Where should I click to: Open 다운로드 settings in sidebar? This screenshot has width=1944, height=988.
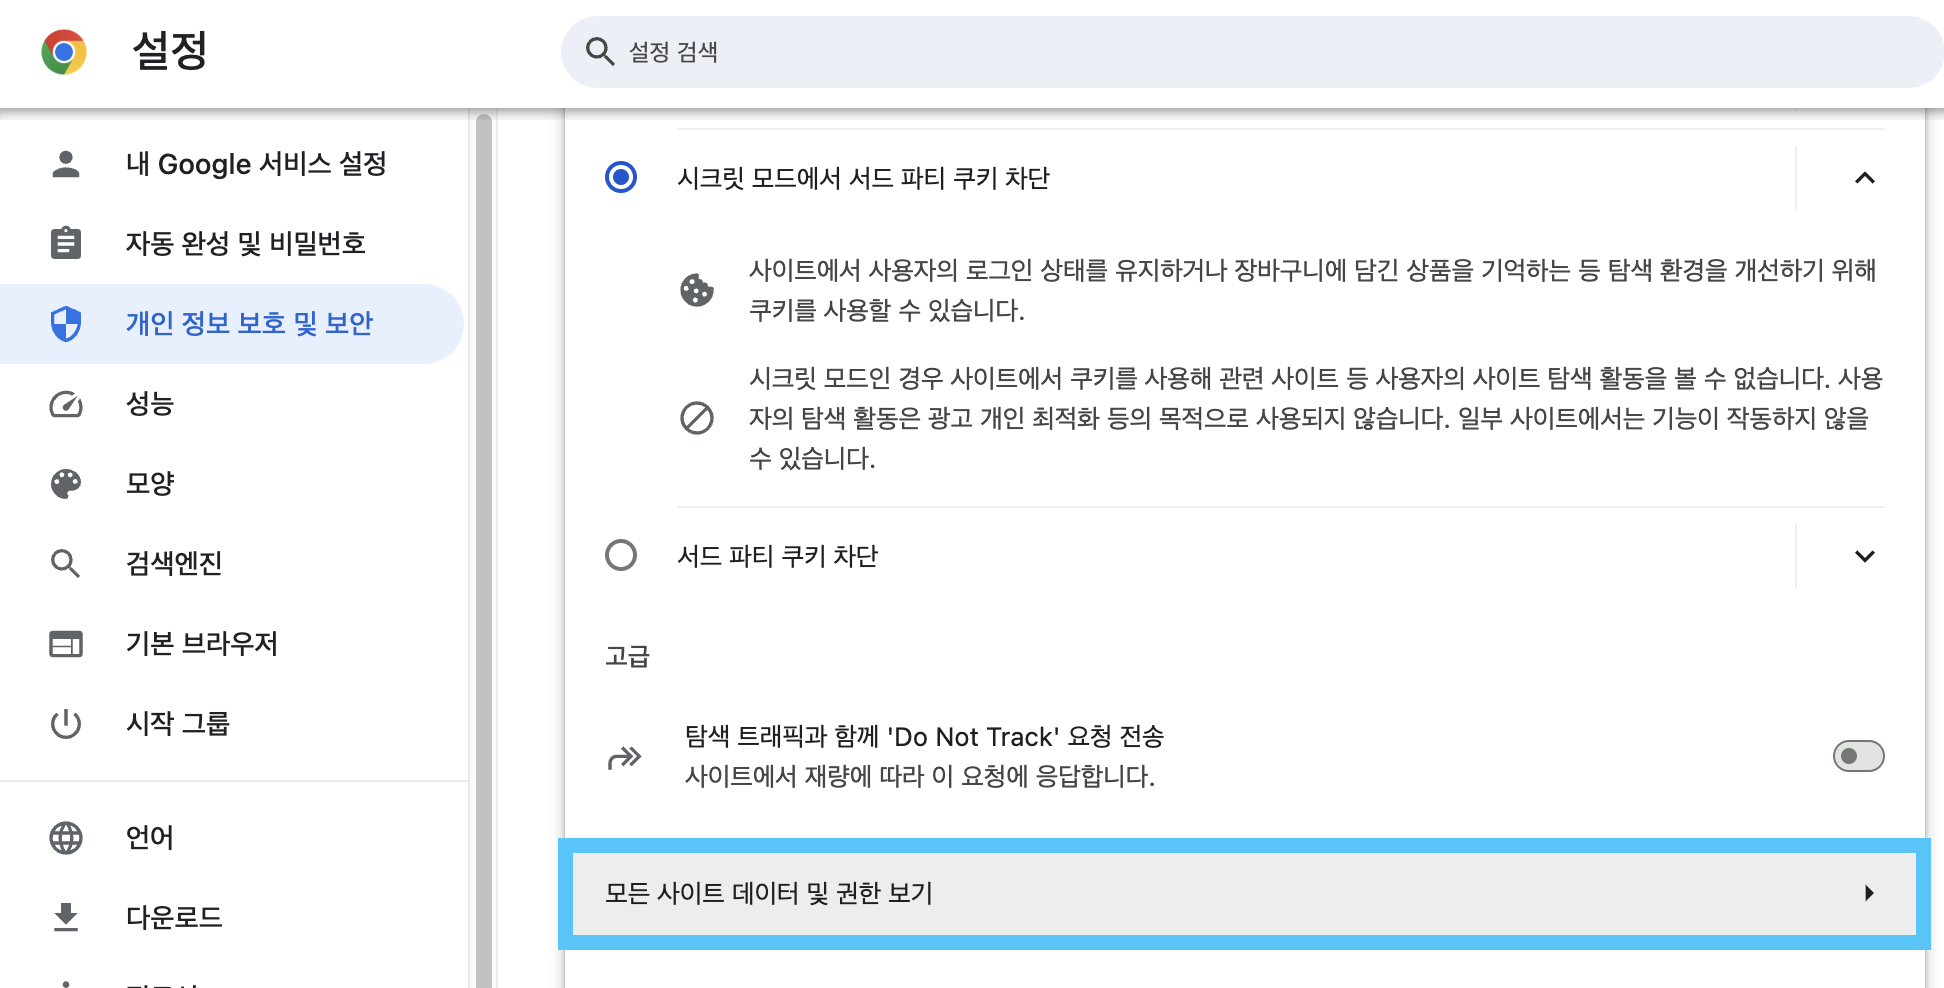point(174,917)
